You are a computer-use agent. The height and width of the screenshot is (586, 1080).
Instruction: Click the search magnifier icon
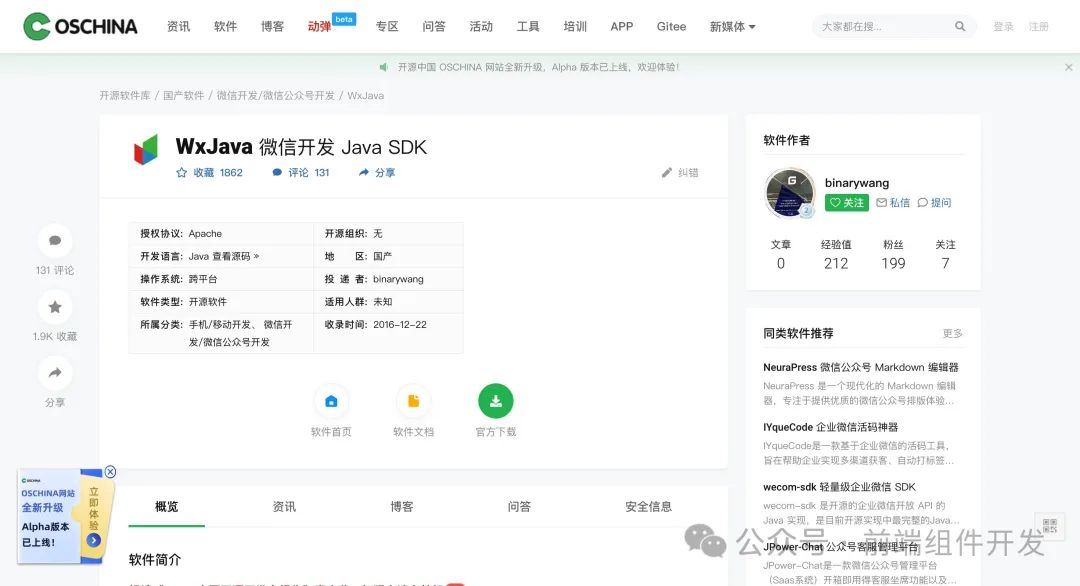959,26
